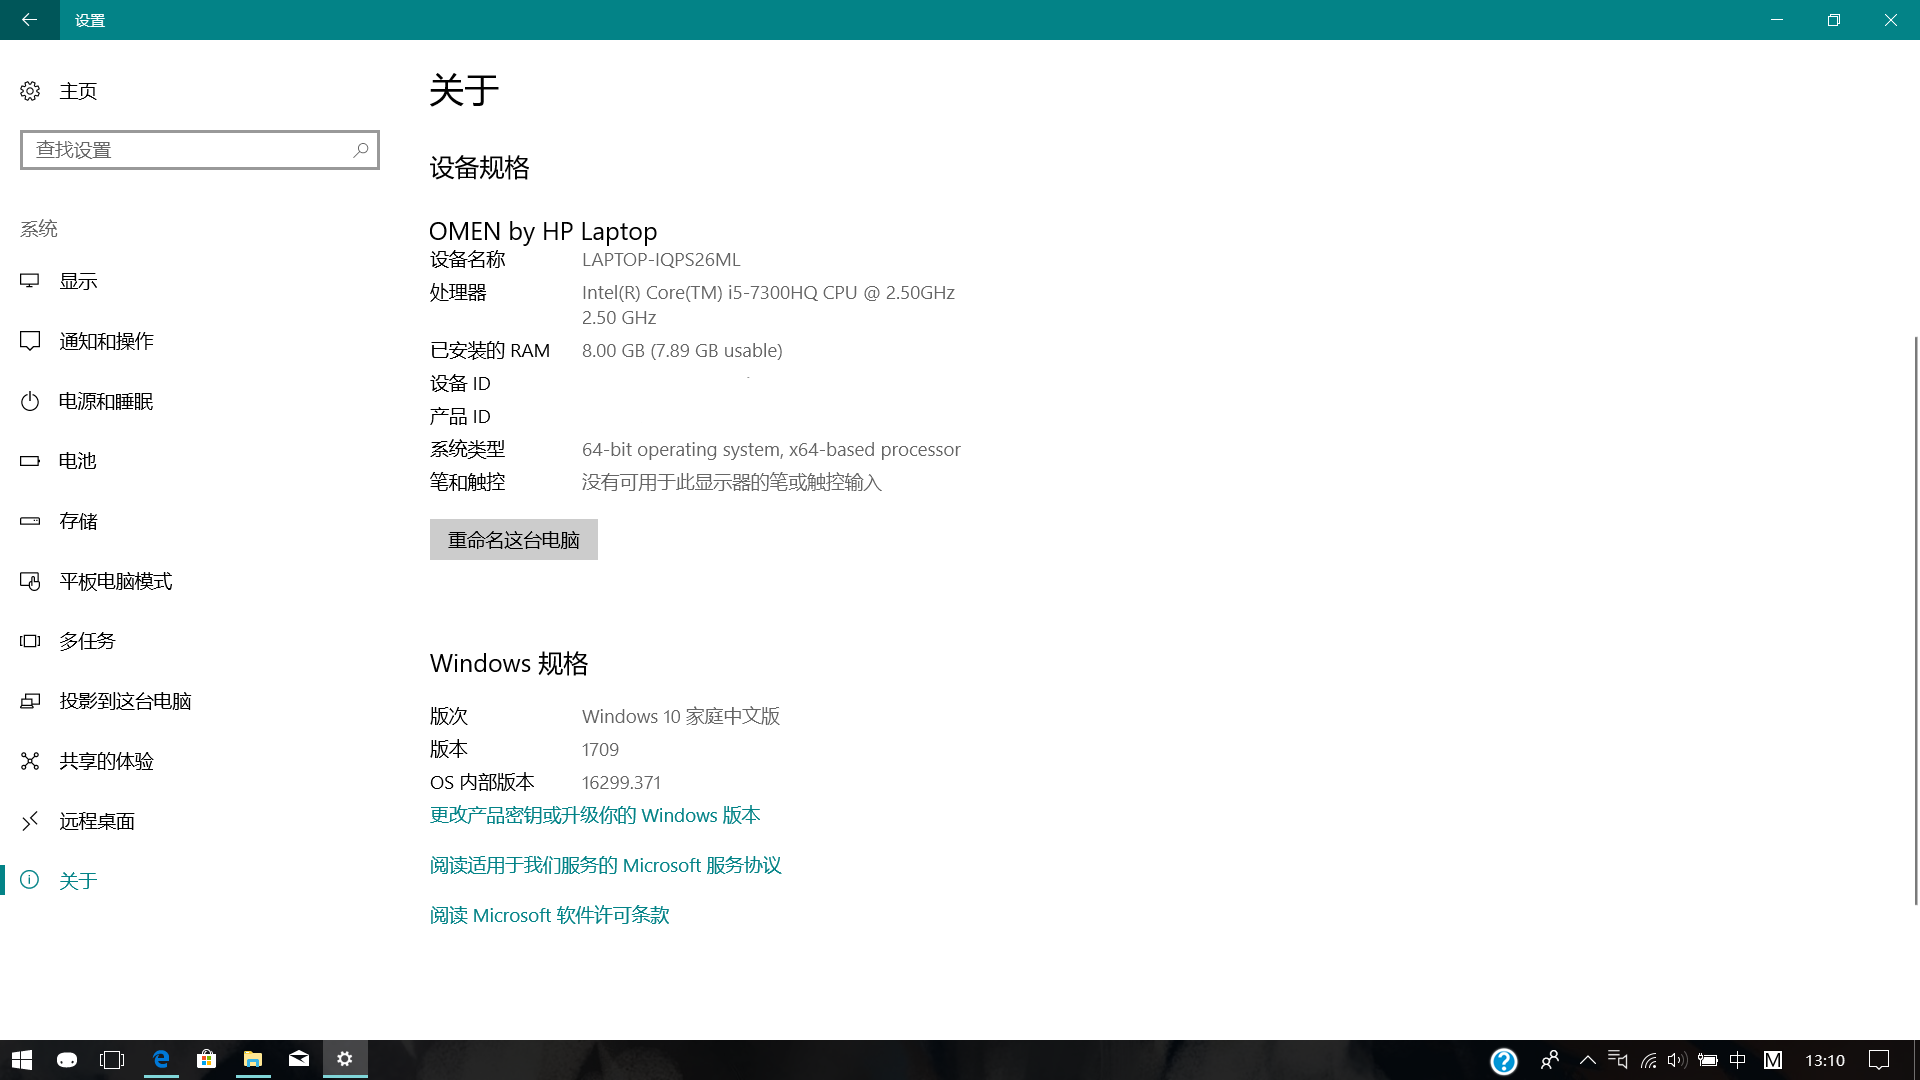Open the Start menu
The width and height of the screenshot is (1920, 1080).
21,1059
